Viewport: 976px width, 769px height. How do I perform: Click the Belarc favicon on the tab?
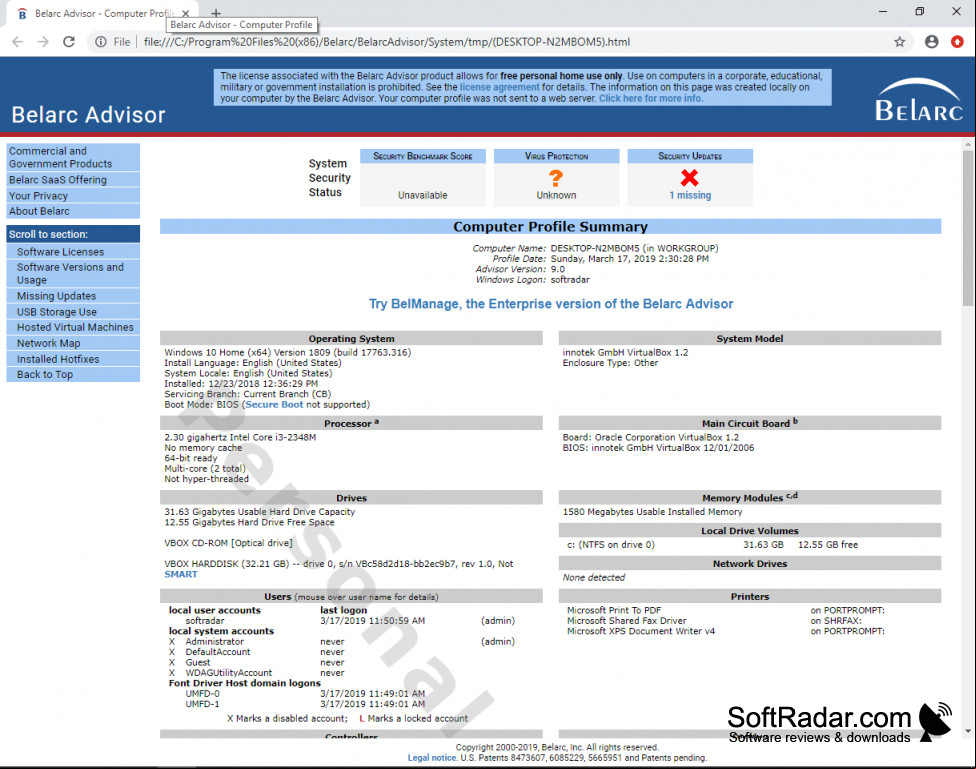pyautogui.click(x=22, y=13)
